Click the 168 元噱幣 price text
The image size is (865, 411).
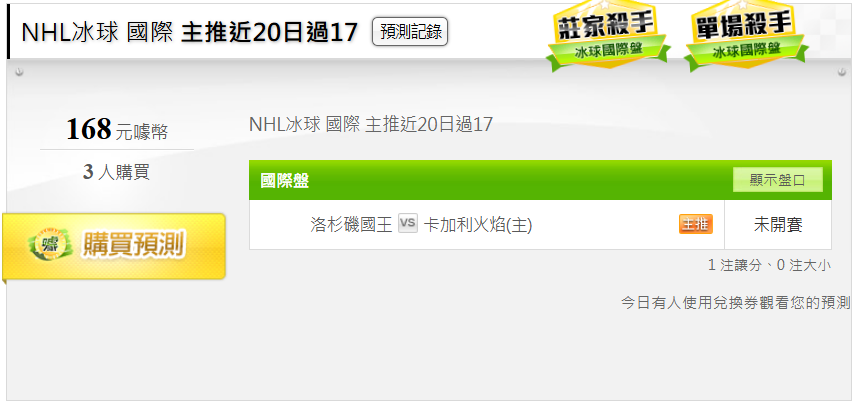coord(117,130)
